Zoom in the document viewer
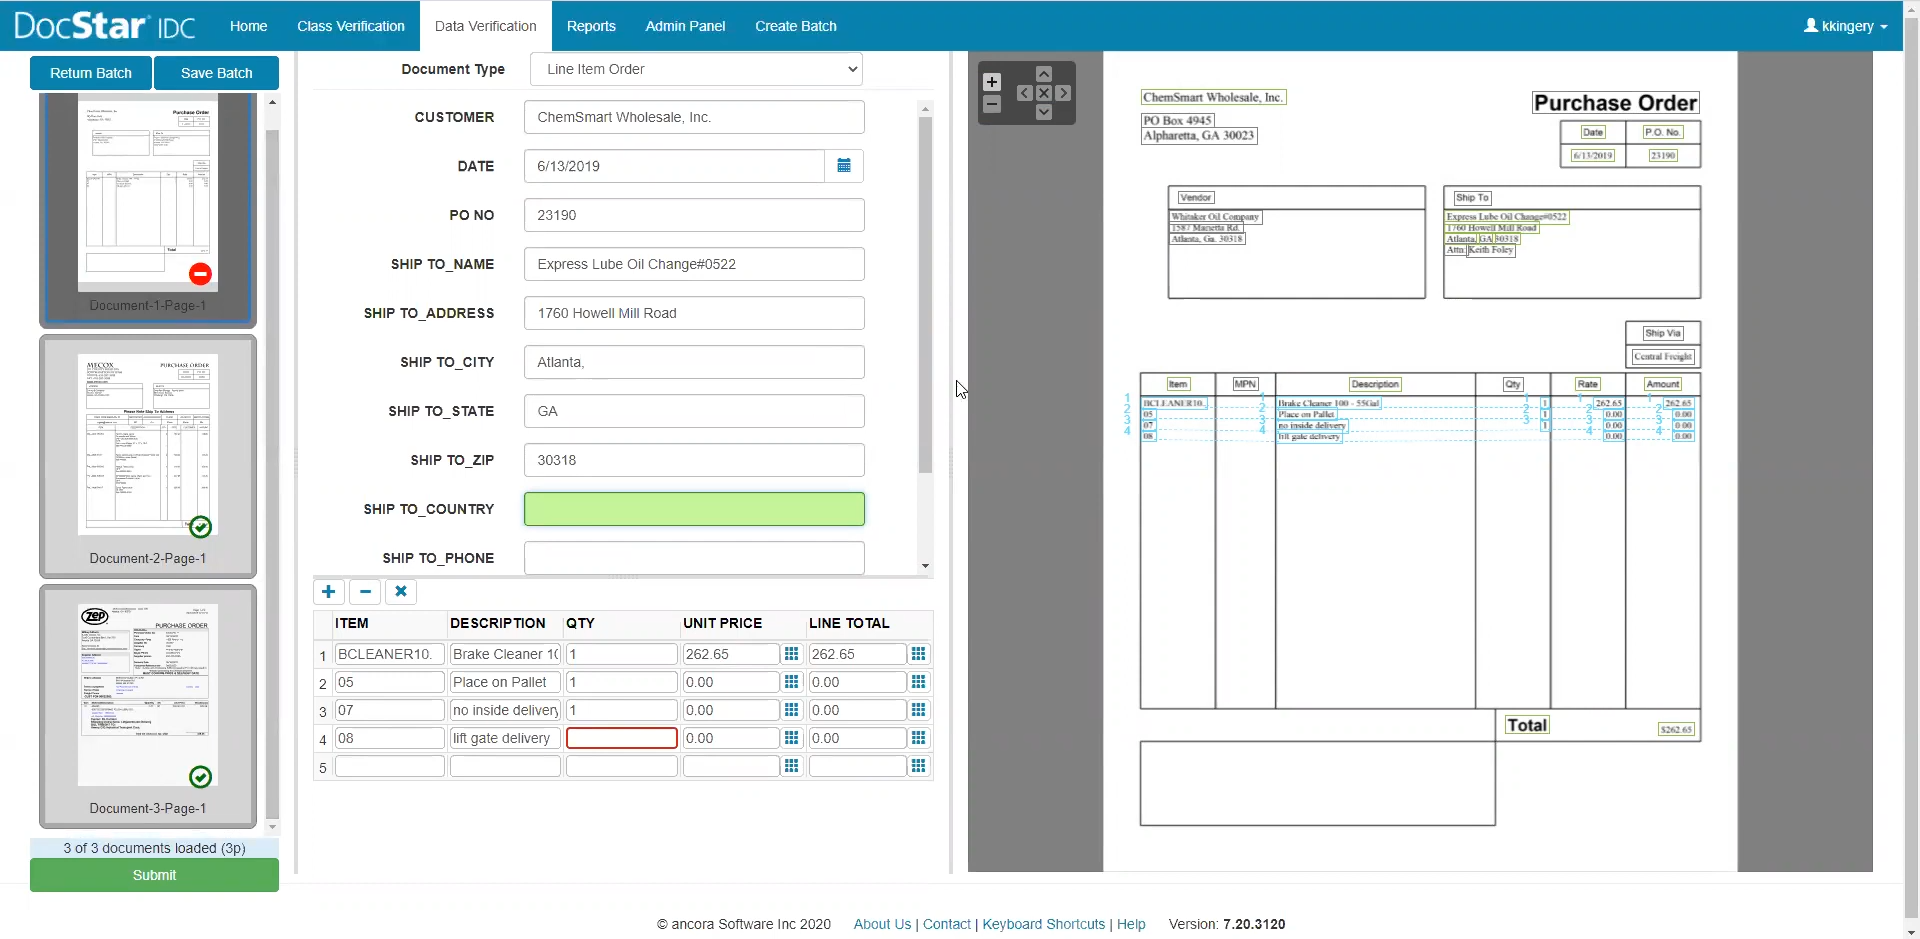This screenshot has width=1920, height=939. [x=991, y=82]
